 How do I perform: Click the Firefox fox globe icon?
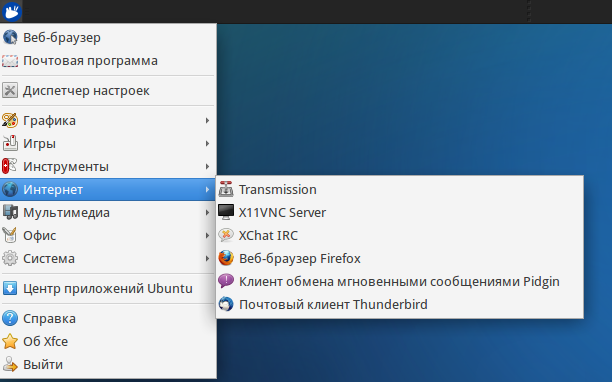[226, 259]
